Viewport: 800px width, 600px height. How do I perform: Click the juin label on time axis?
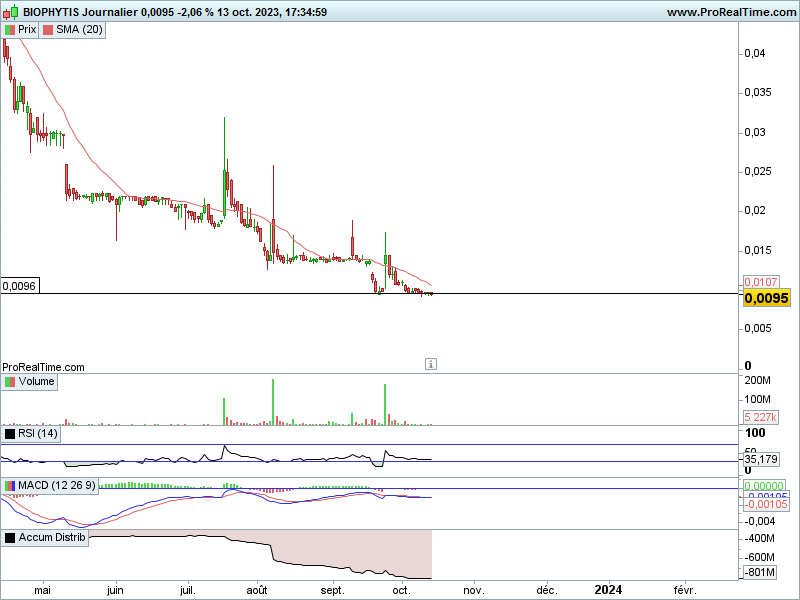tap(115, 590)
